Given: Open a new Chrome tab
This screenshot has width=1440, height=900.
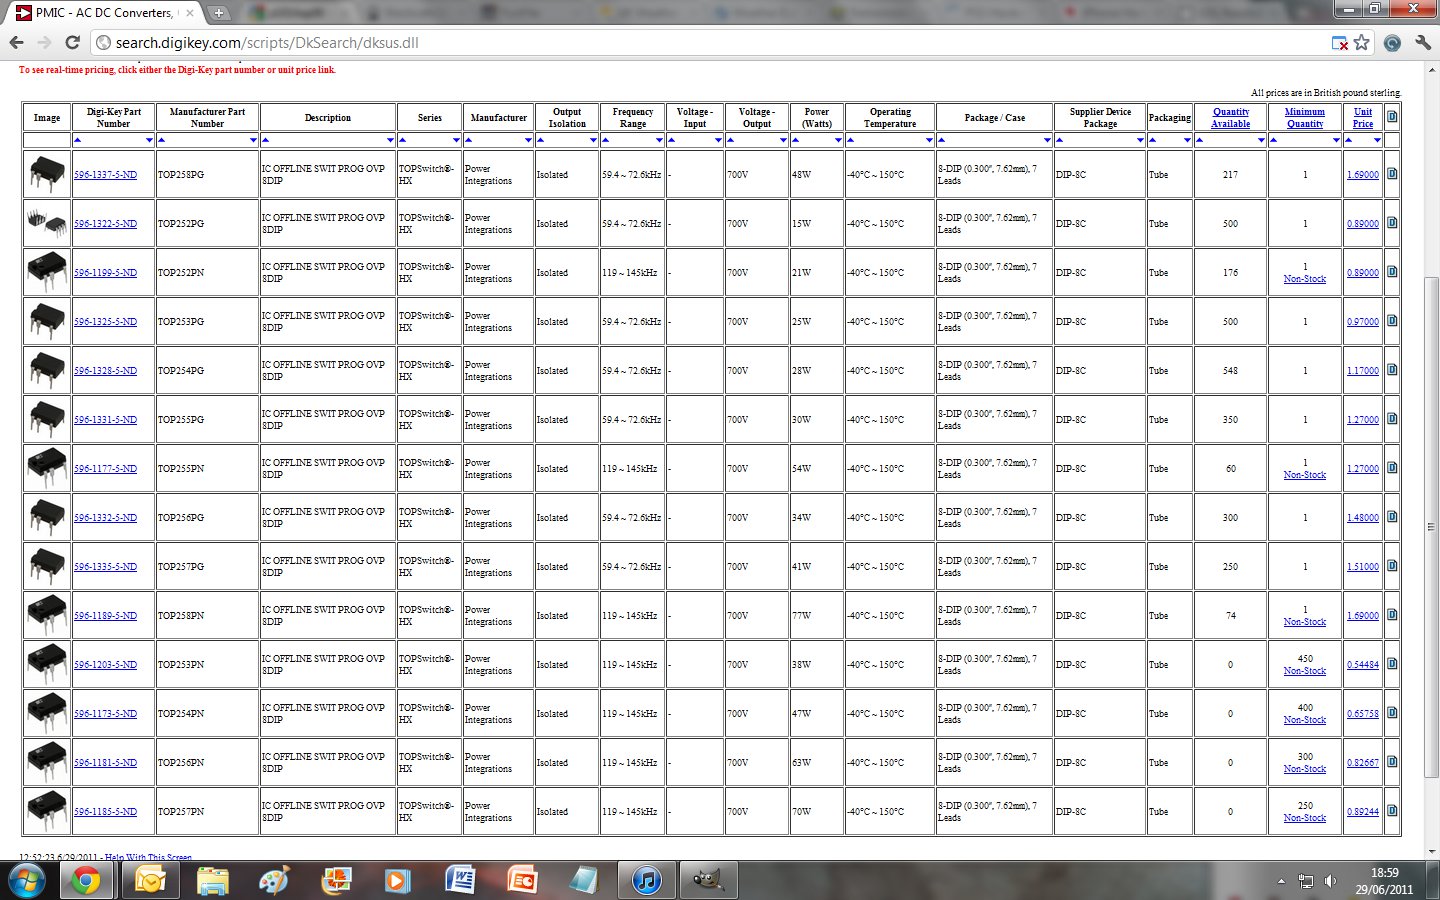Looking at the screenshot, I should 218,13.
